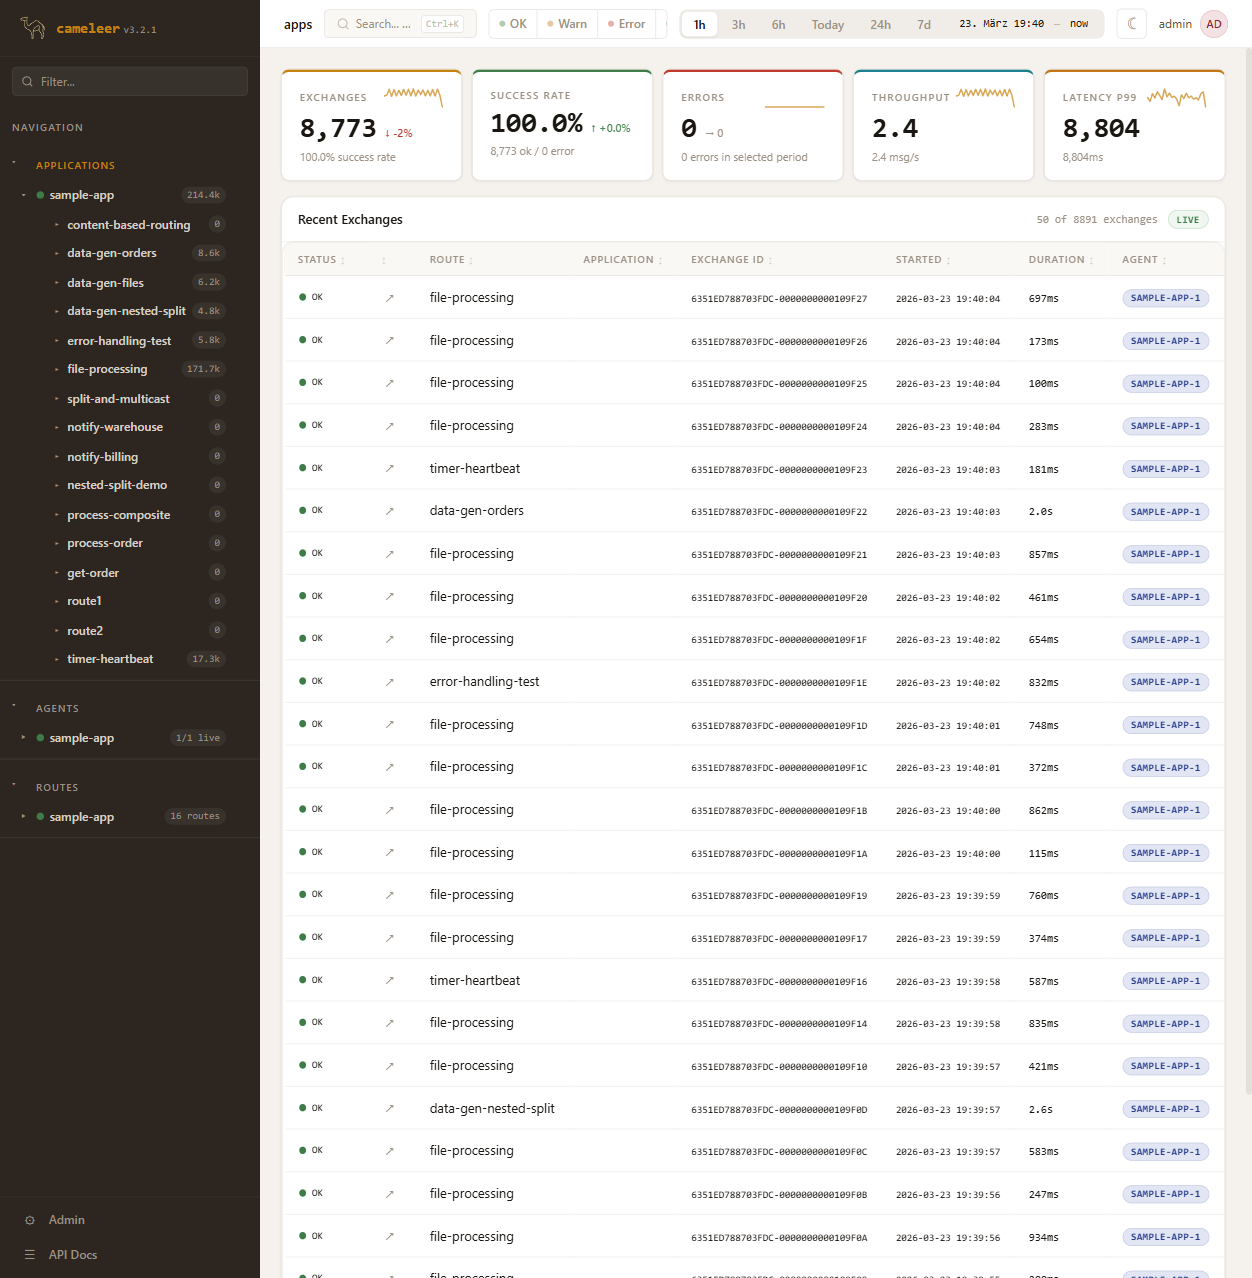Click the LIVE badge button
The image size is (1252, 1278).
[1187, 220]
